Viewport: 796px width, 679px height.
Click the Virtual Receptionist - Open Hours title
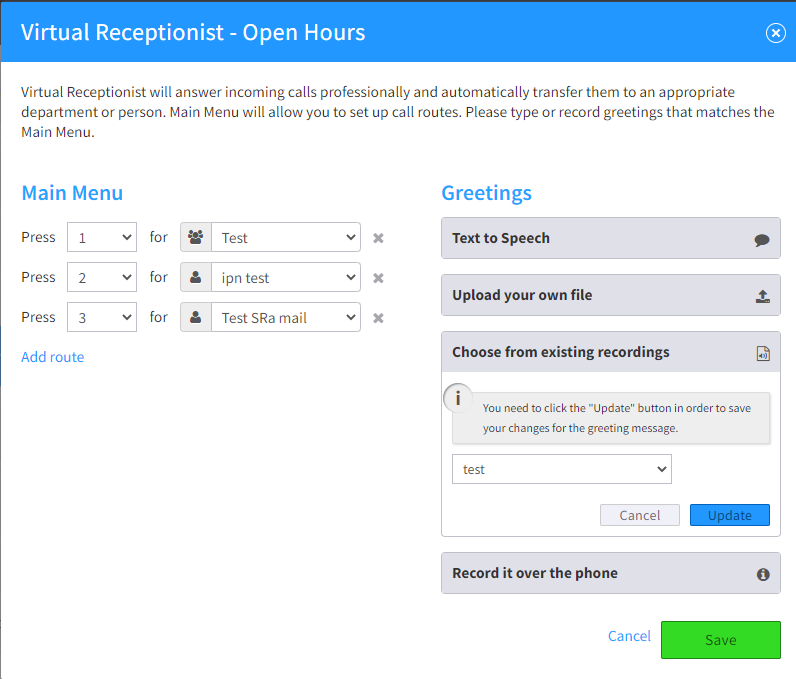coord(193,32)
